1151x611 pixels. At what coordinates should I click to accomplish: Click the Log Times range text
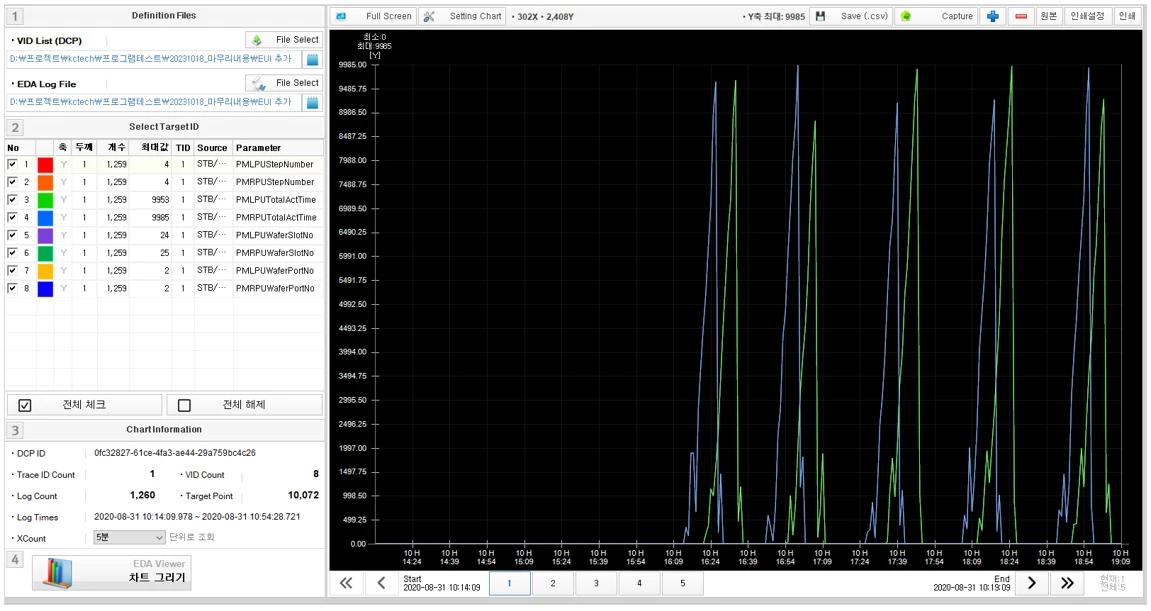coord(197,516)
